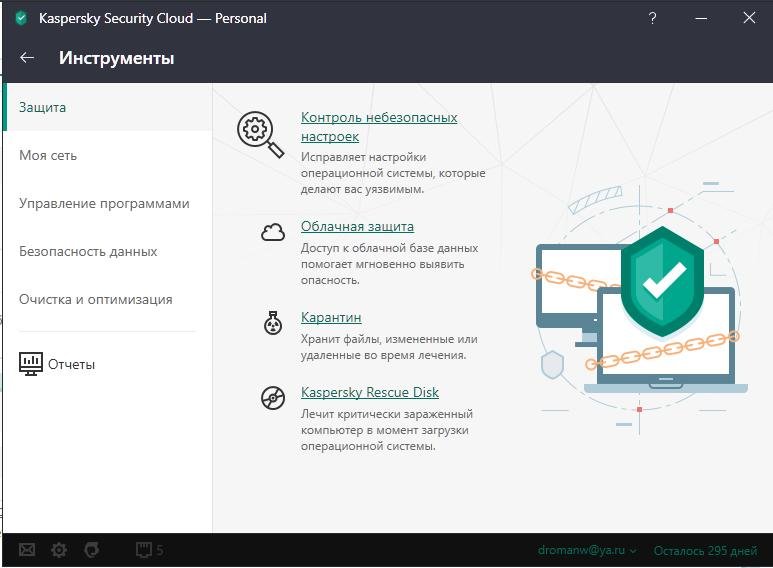Click the support headset icon in footer
Image resolution: width=773 pixels, height=568 pixels.
click(92, 549)
